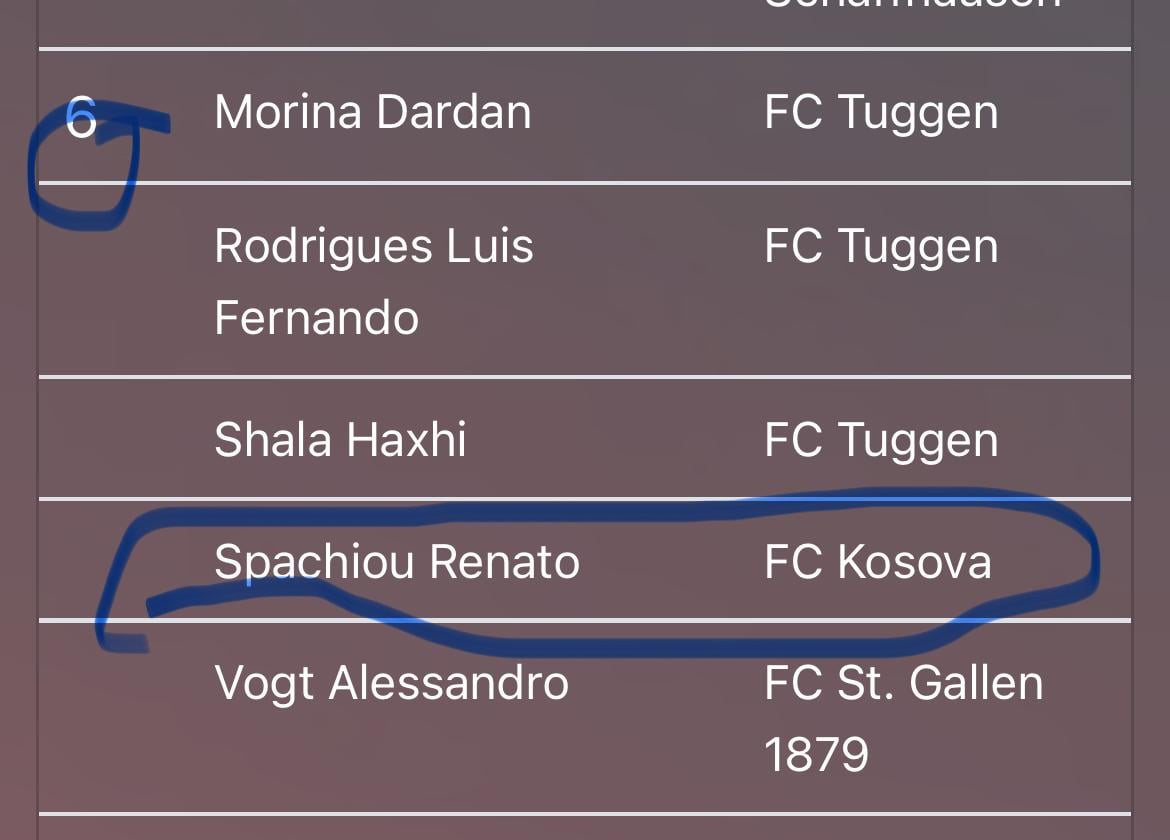The height and width of the screenshot is (840, 1170).
Task: Select the 'Rodrigues Luis' name line
Action: (x=373, y=246)
